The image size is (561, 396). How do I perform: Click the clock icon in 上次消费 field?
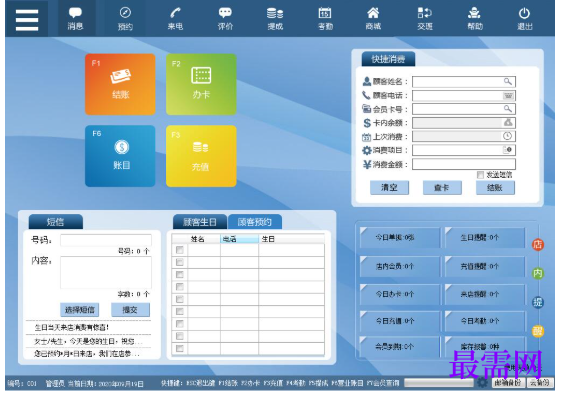[x=508, y=136]
